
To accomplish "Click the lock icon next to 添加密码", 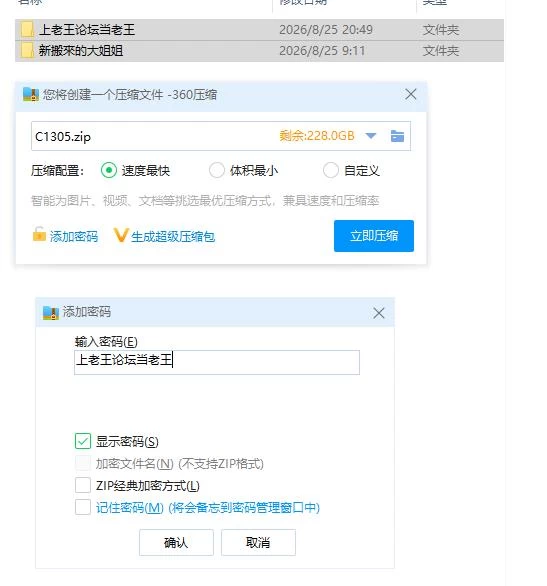I will 39,235.
